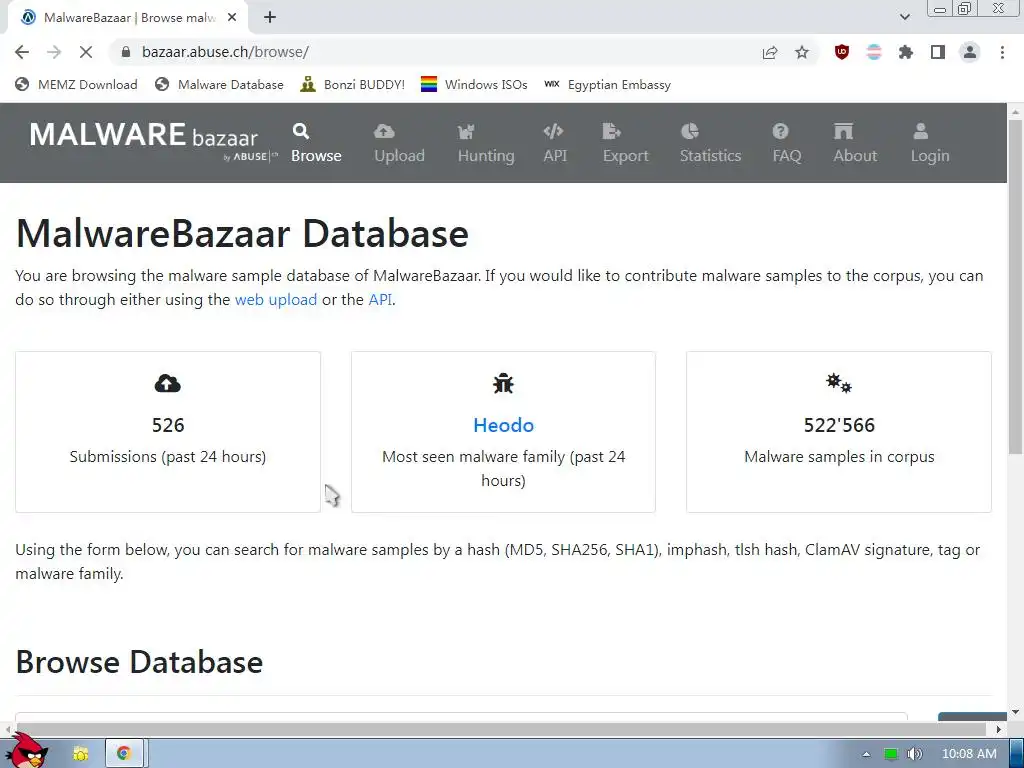This screenshot has height=768, width=1024.
Task: Open the striped flag extension icon
Action: pyautogui.click(x=874, y=52)
